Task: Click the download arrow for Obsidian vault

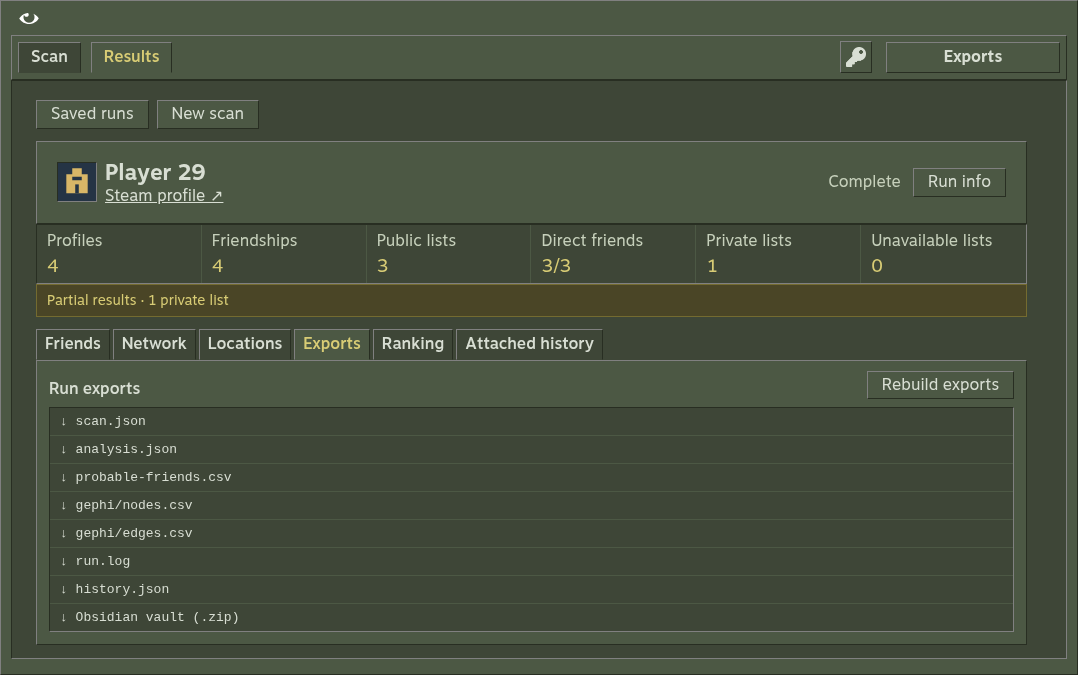Action: pos(63,617)
